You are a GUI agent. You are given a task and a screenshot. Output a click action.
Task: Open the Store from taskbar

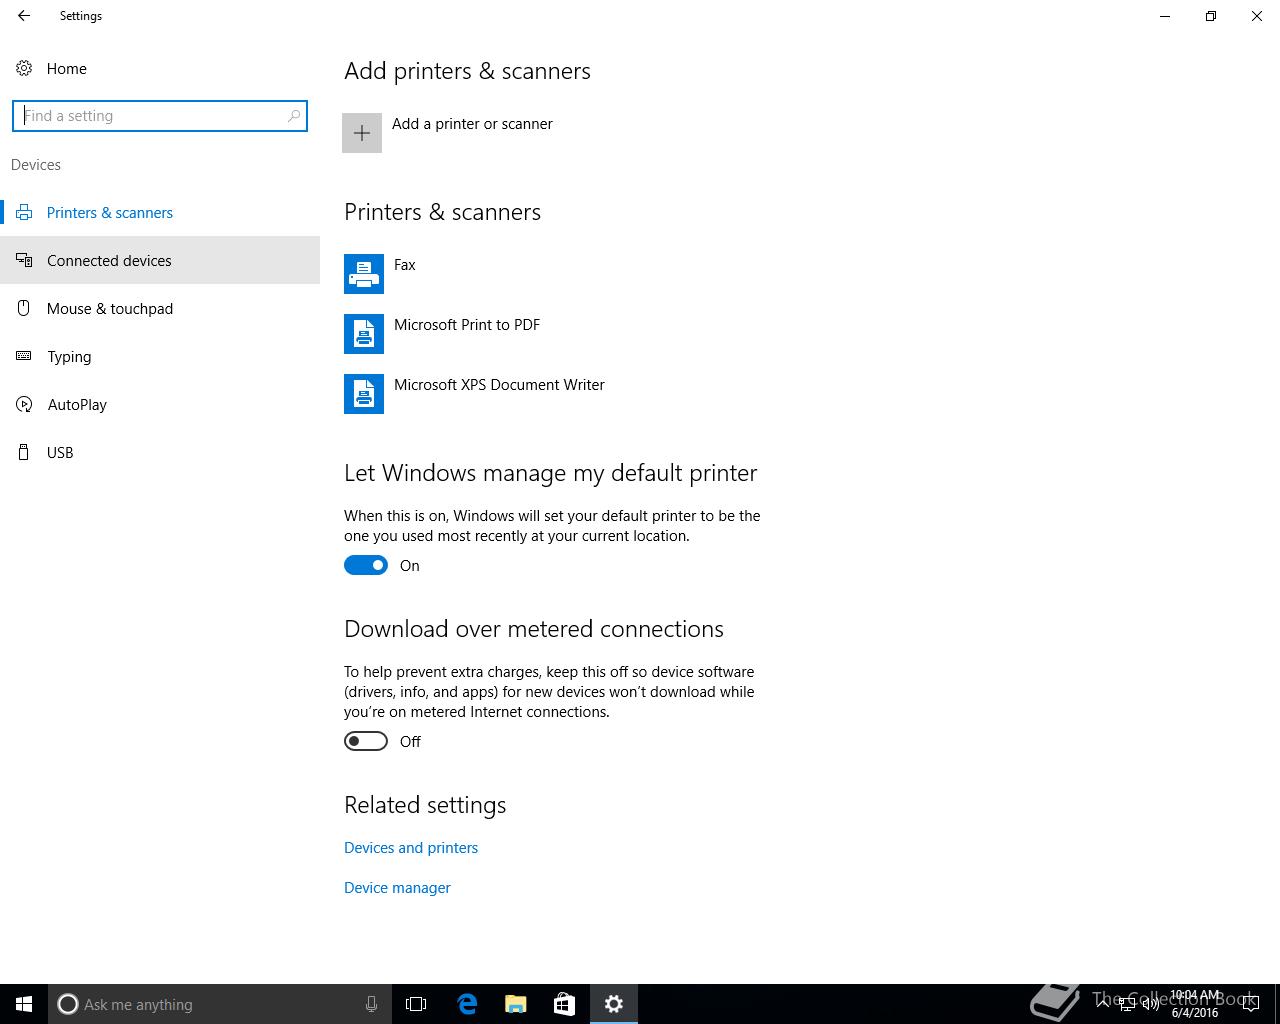(x=564, y=1004)
